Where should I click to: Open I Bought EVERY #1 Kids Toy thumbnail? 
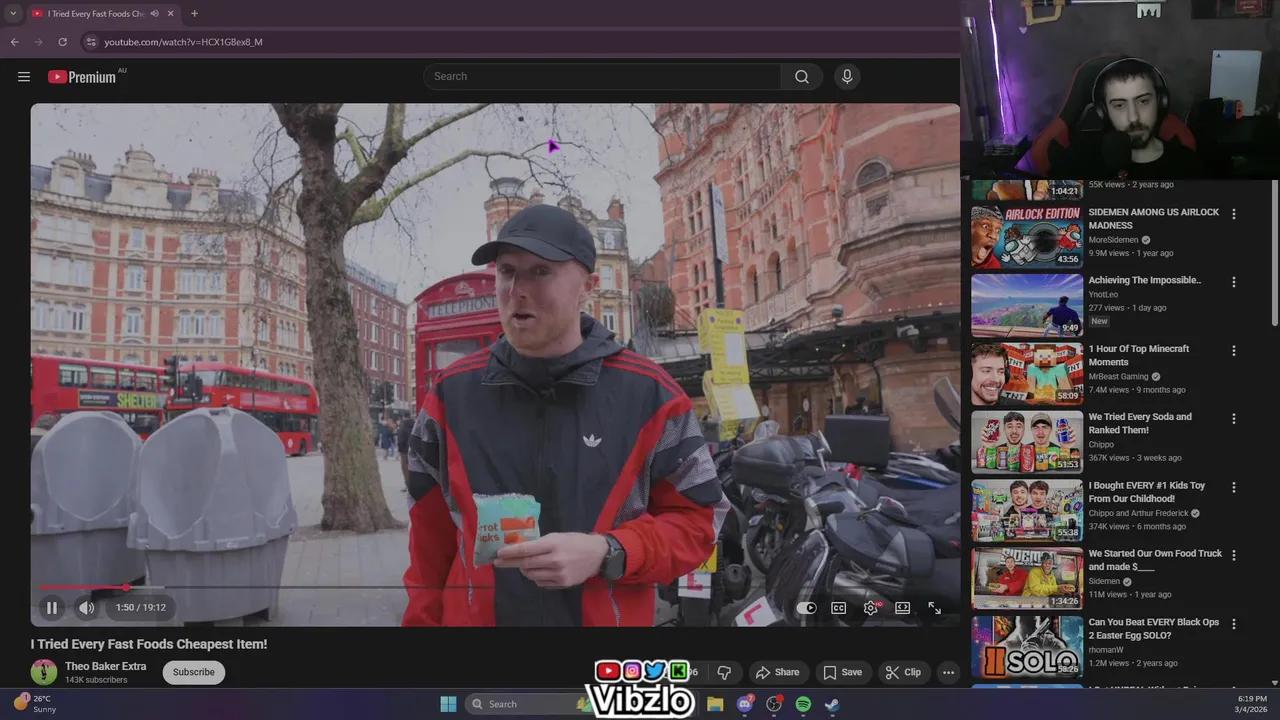click(x=1027, y=511)
